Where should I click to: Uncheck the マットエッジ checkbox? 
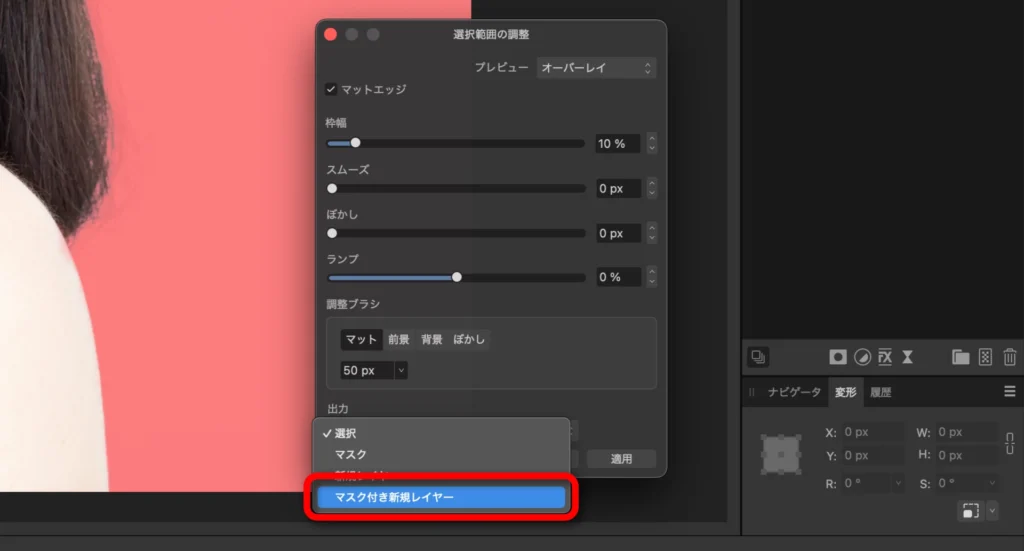(331, 90)
